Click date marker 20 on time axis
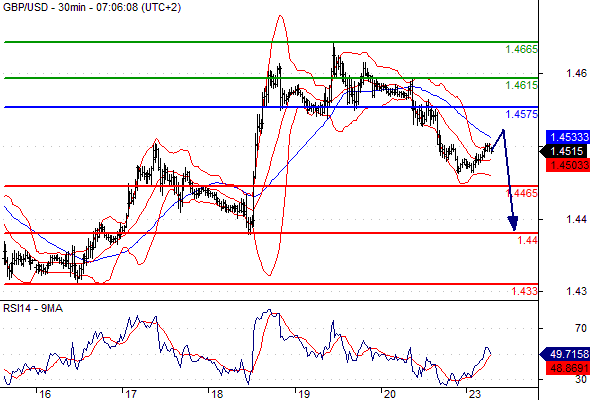Image resolution: width=590 pixels, height=400 pixels. click(389, 394)
